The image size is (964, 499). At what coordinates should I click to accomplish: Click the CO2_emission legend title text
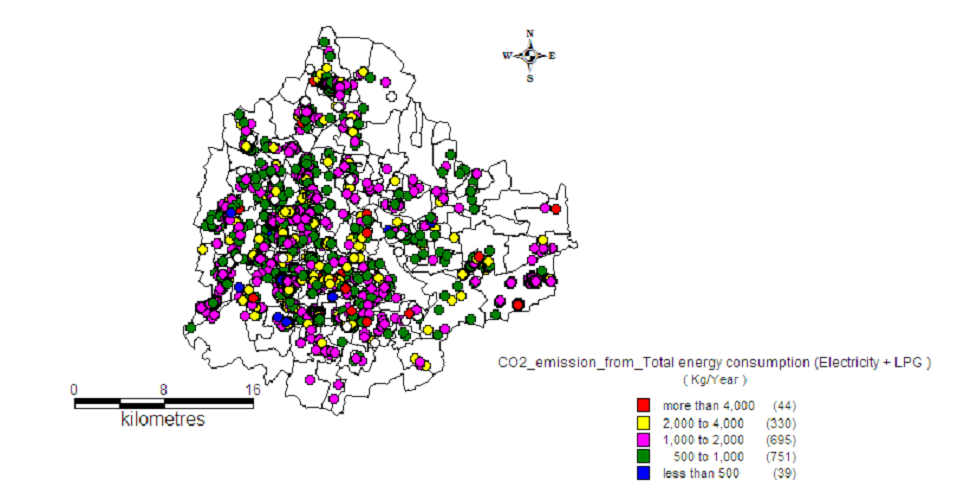(714, 363)
